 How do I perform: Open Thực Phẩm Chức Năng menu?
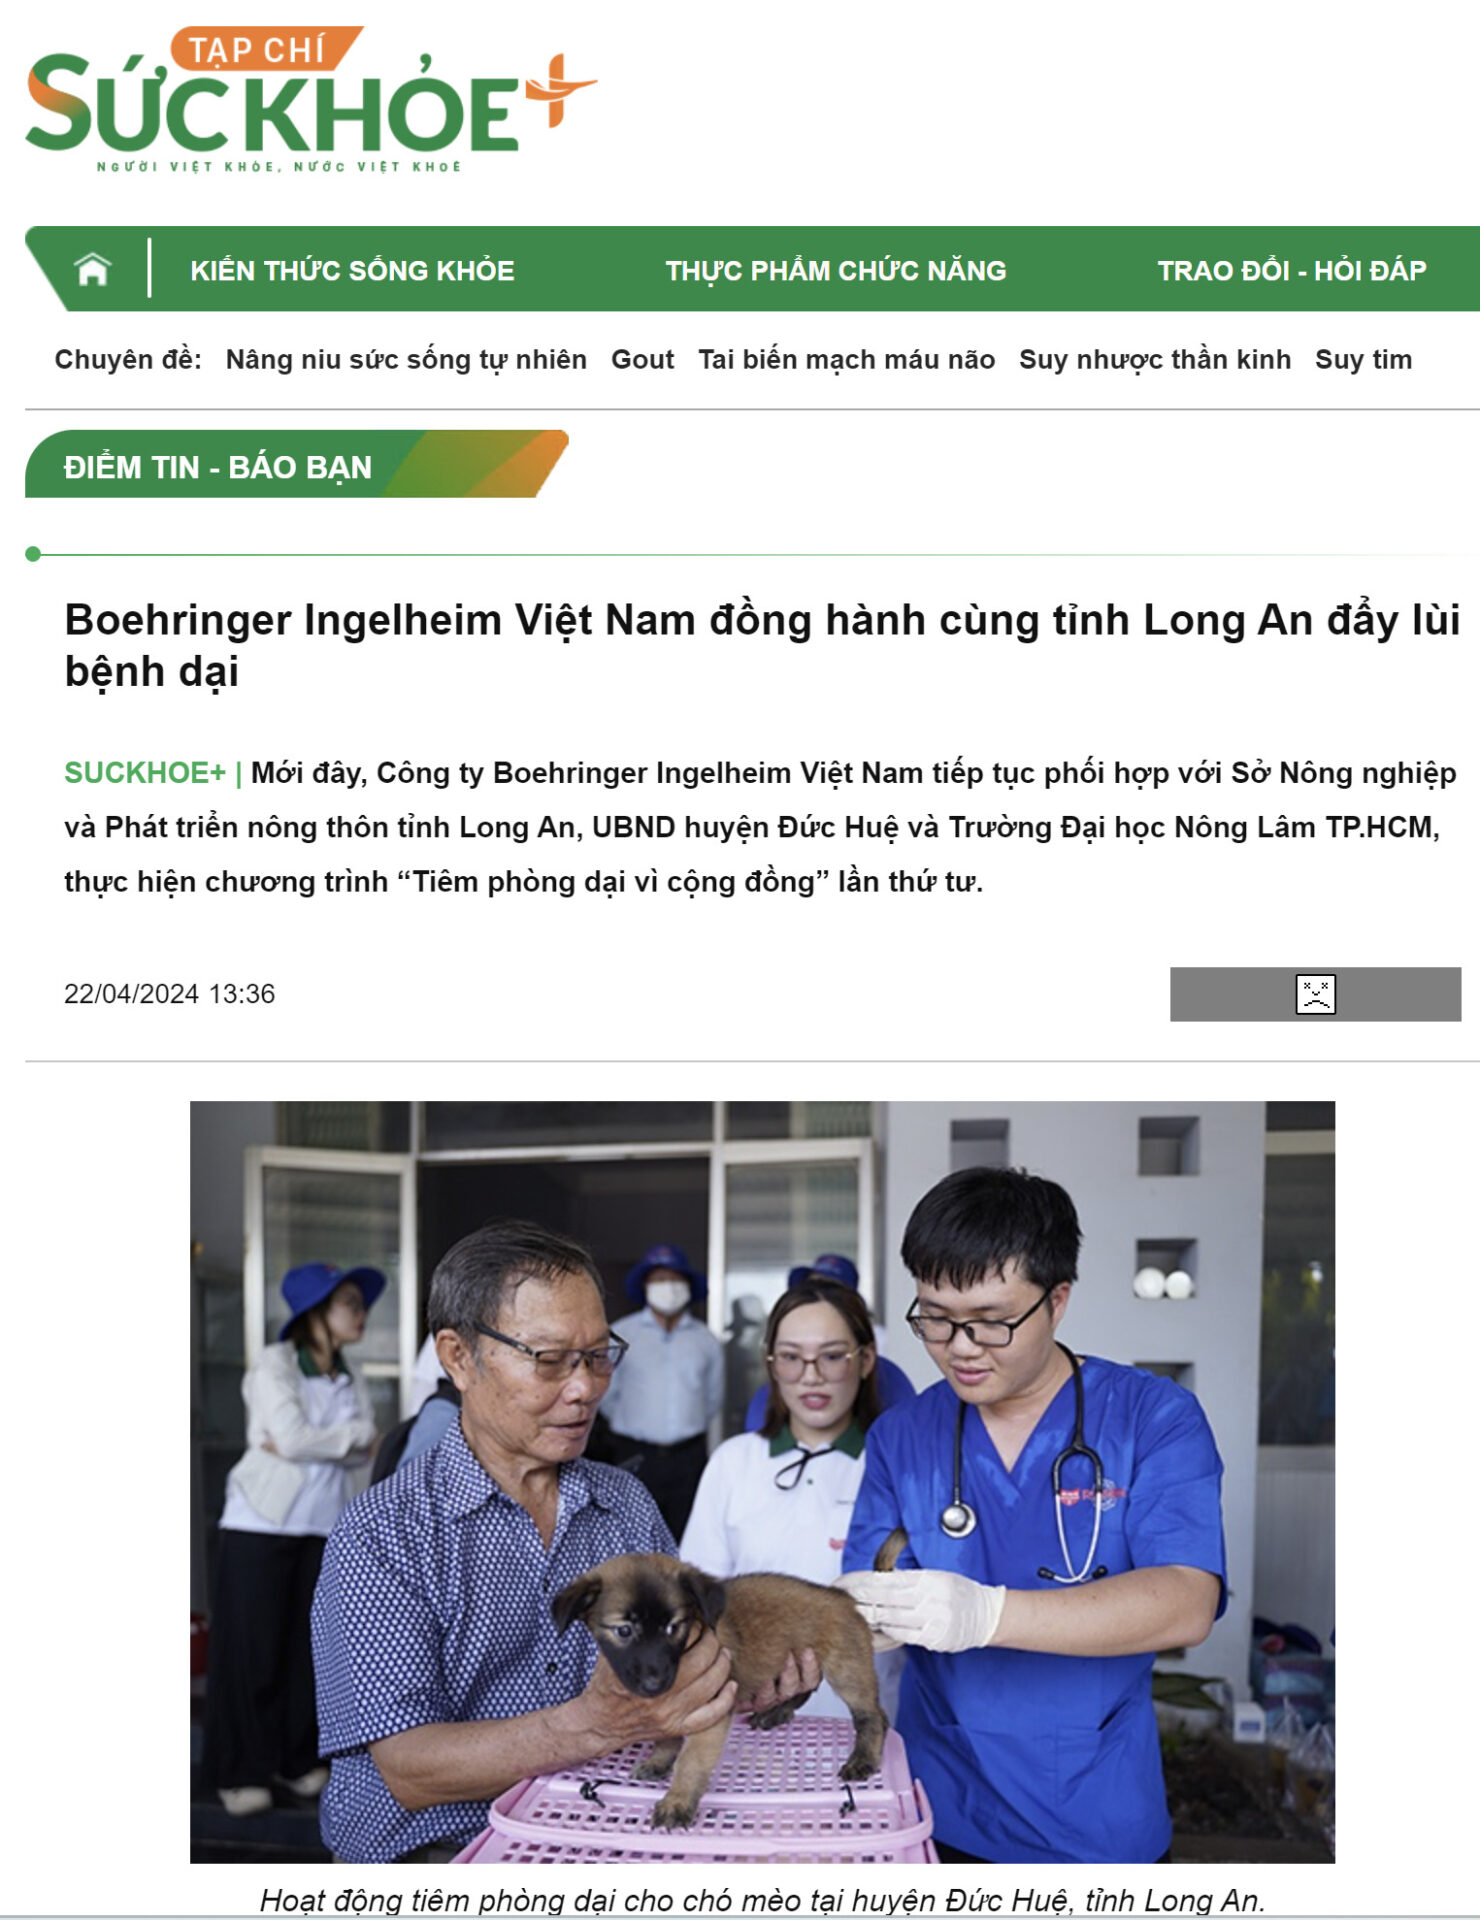[x=836, y=270]
